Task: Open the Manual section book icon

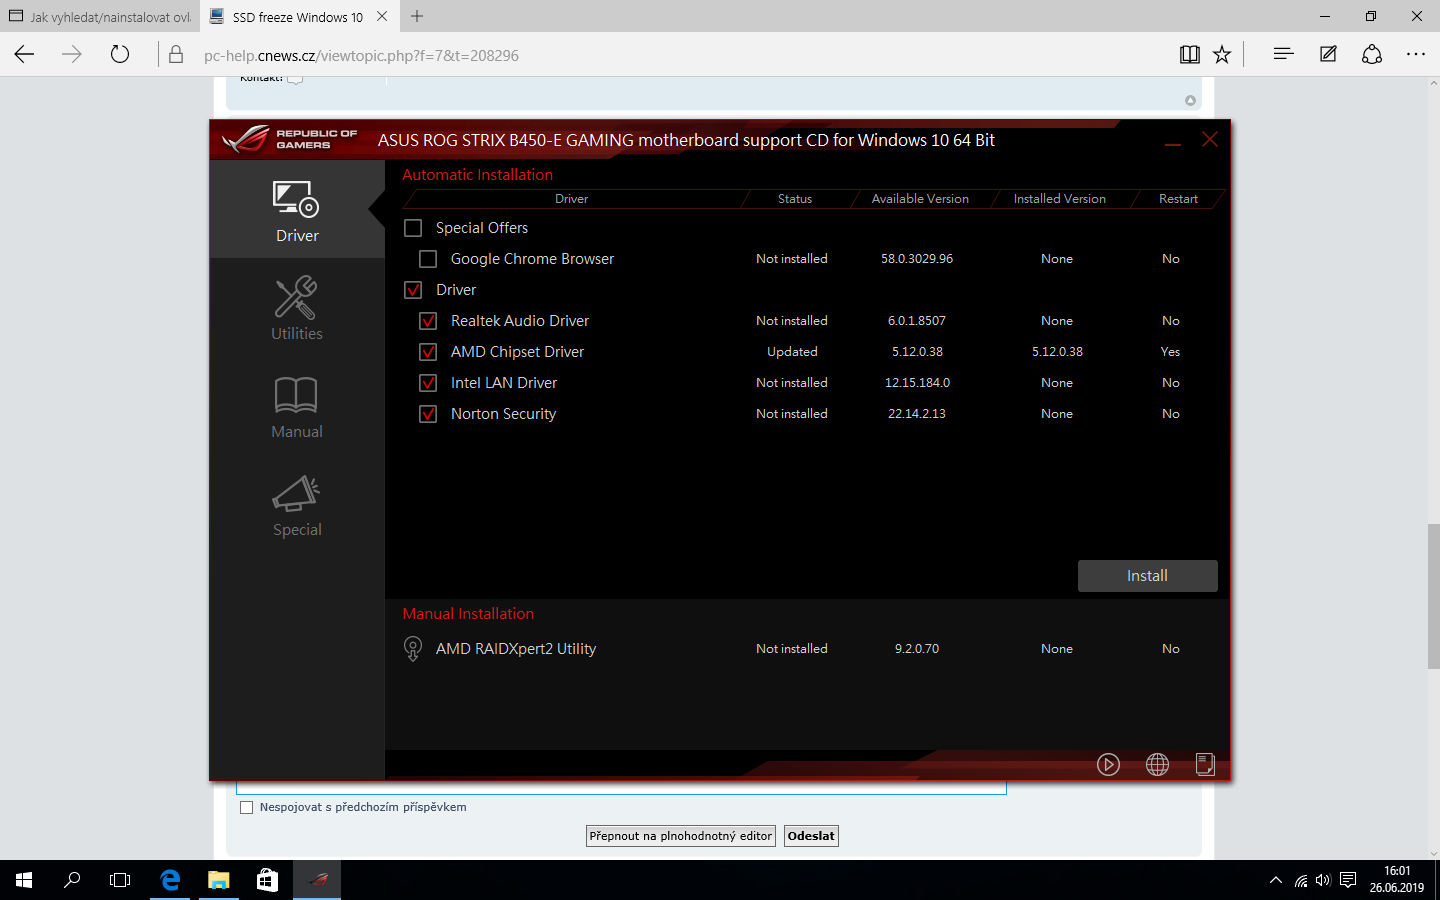Action: (297, 406)
